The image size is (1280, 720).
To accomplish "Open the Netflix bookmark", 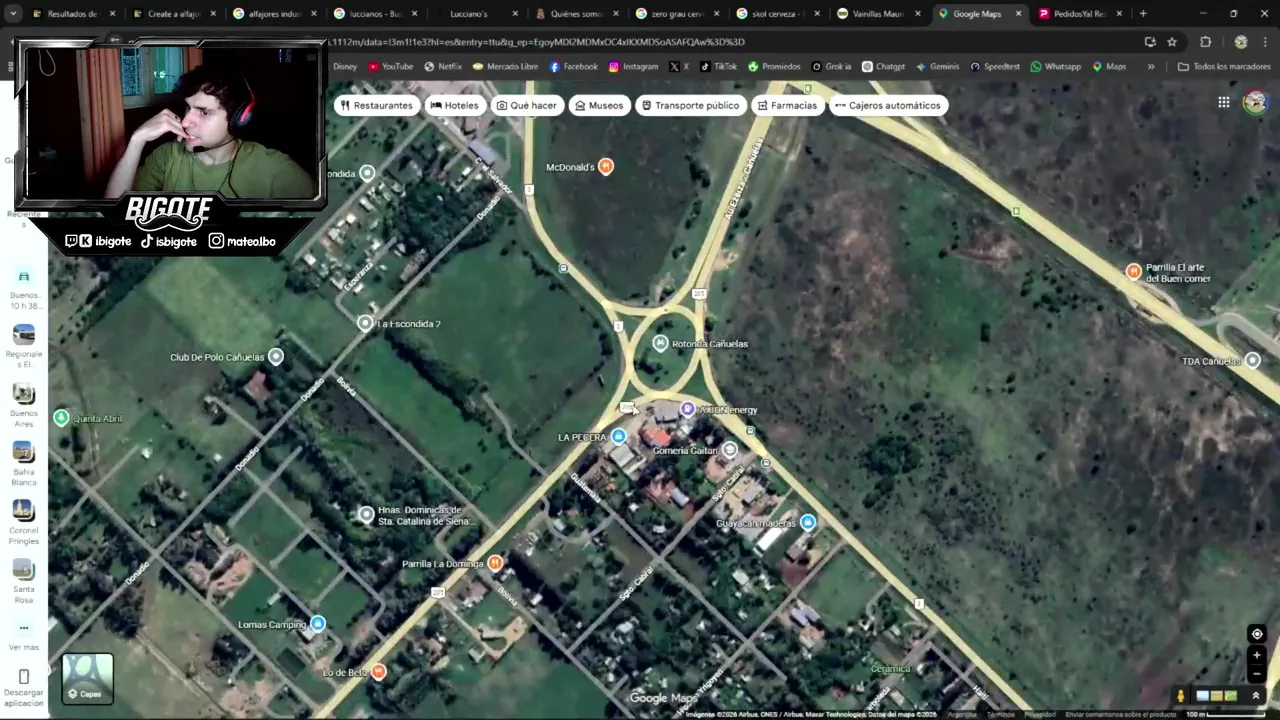I will point(443,67).
